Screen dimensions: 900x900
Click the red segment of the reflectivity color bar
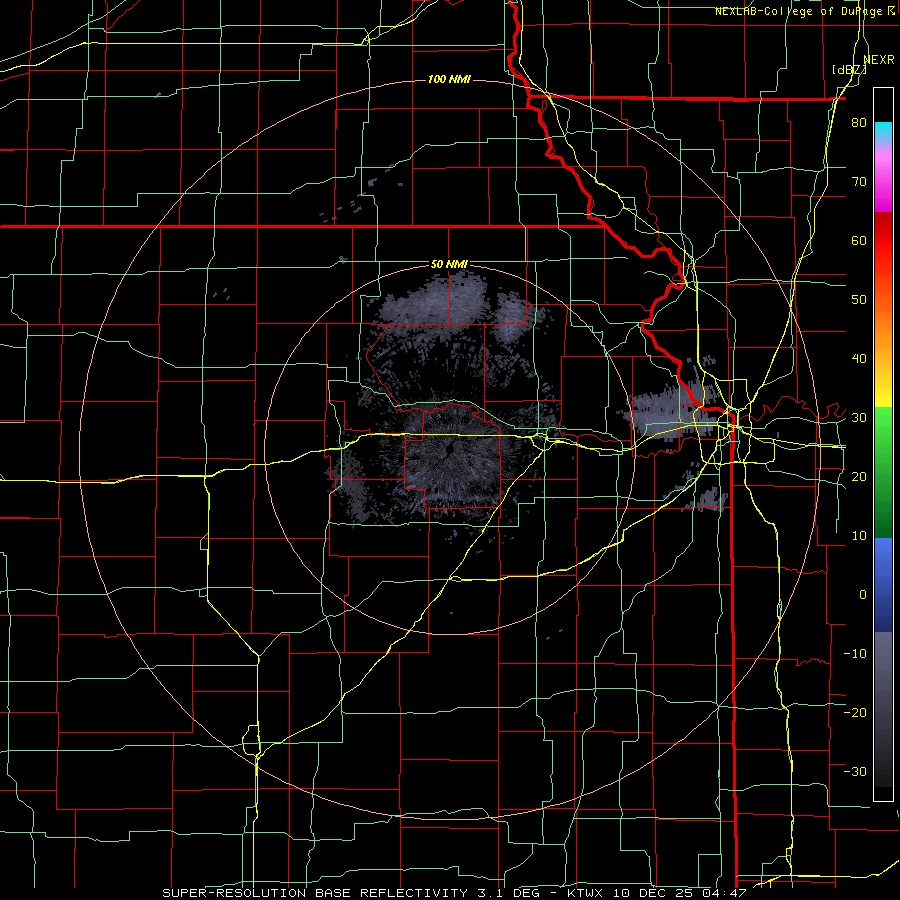883,241
